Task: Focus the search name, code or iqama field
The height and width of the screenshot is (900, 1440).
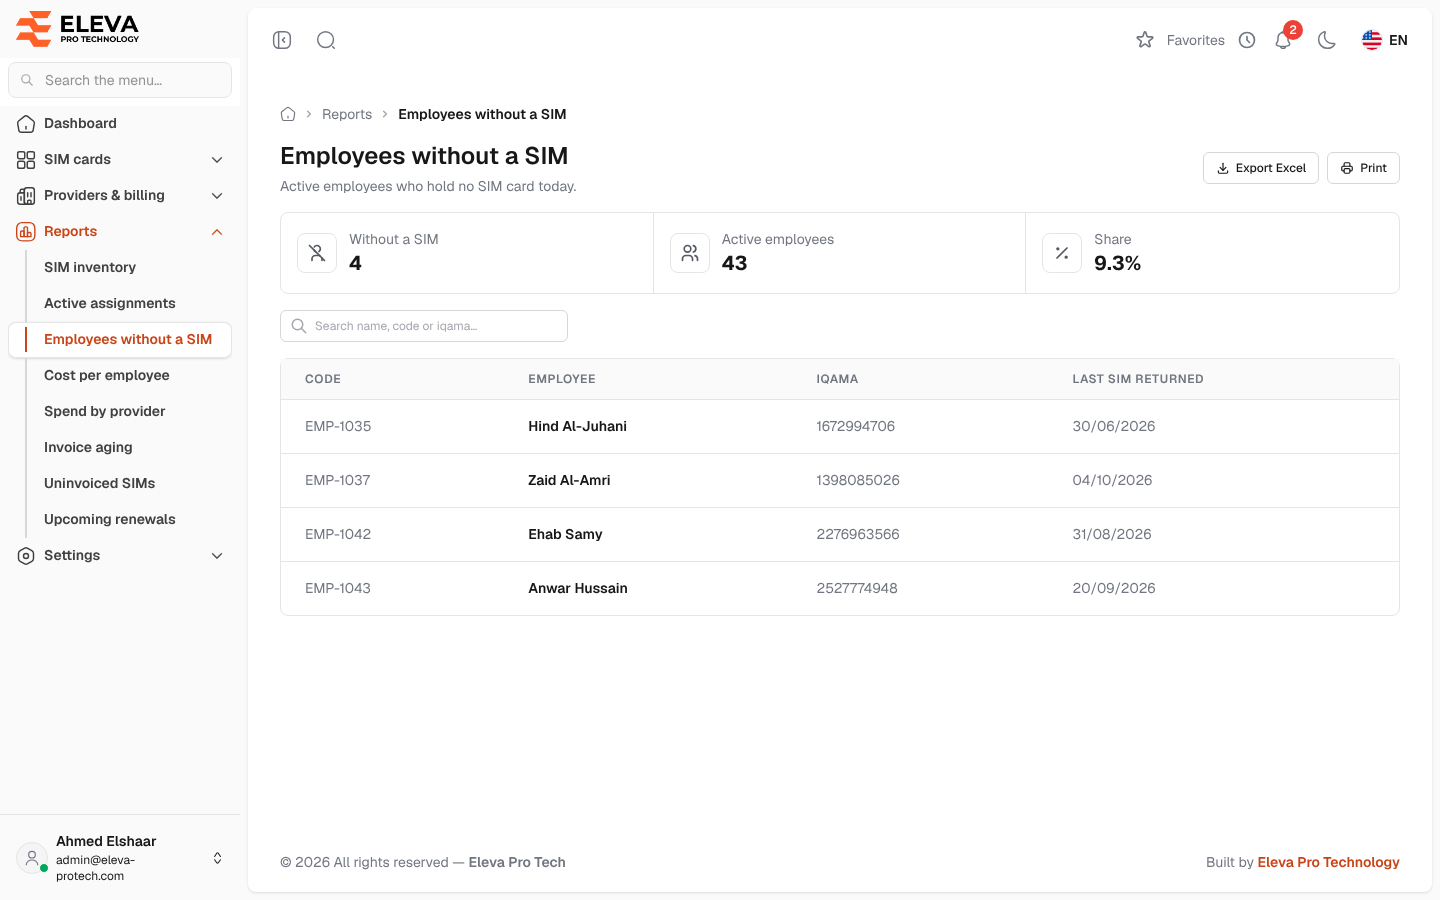Action: coord(424,326)
